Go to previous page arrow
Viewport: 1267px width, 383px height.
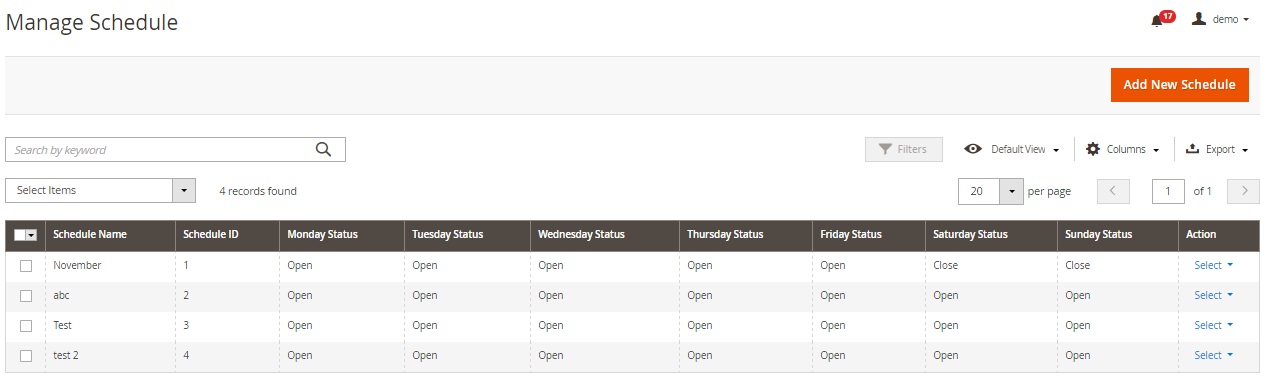pos(1113,191)
